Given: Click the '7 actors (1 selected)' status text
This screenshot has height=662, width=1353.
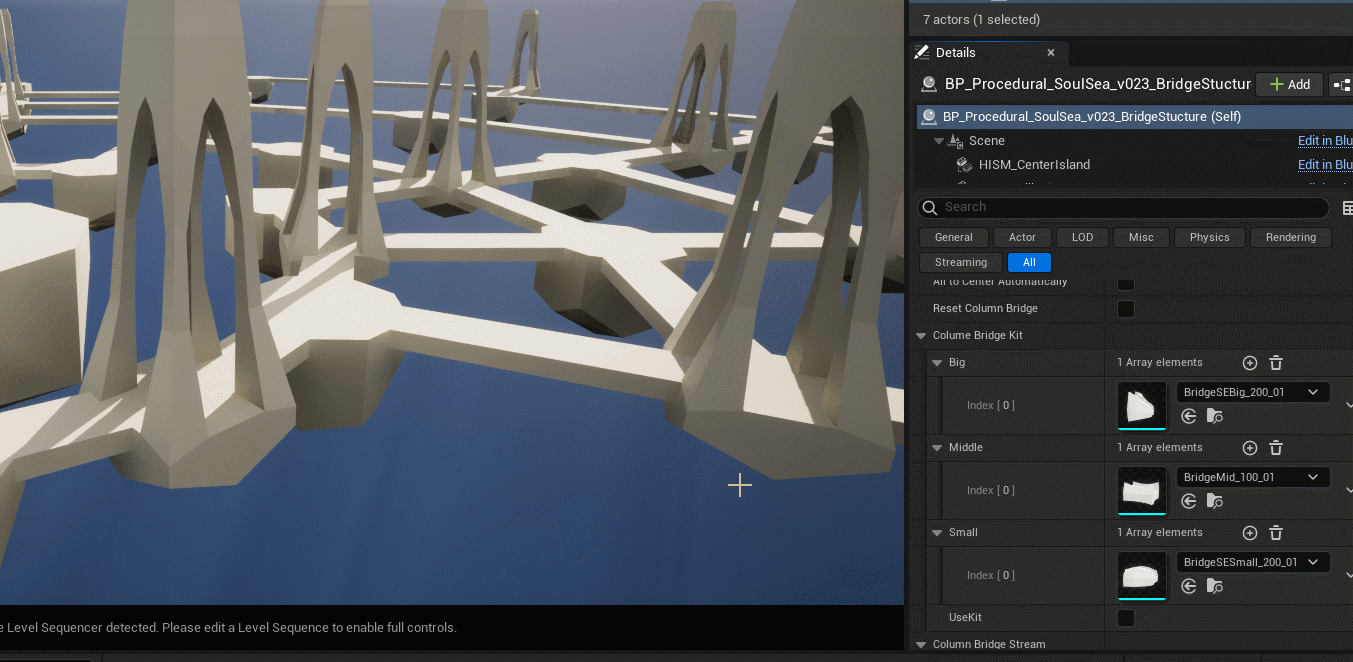Looking at the screenshot, I should [981, 20].
